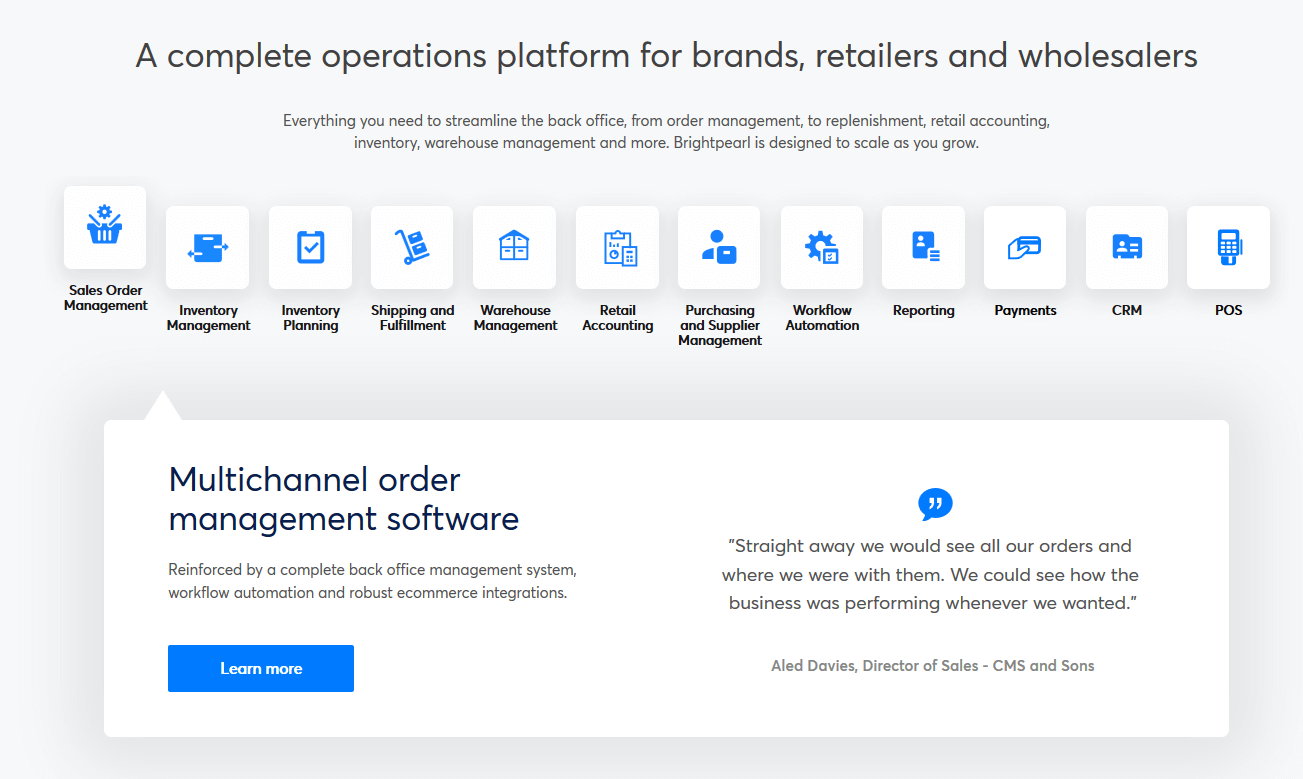Click the blue quotation bubble icon
The image size is (1303, 779).
point(935,505)
